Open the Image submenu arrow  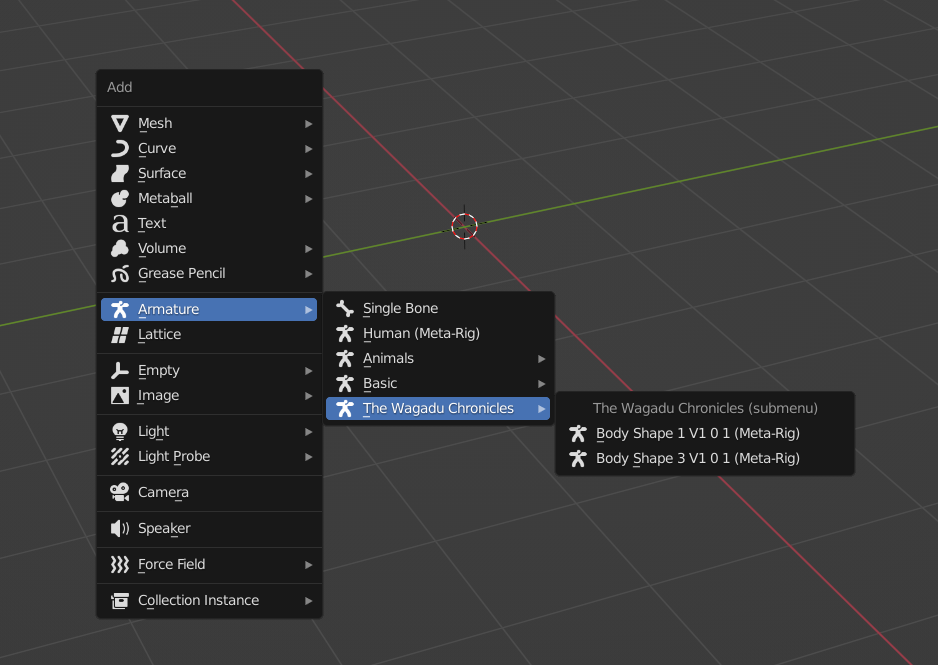(x=309, y=396)
